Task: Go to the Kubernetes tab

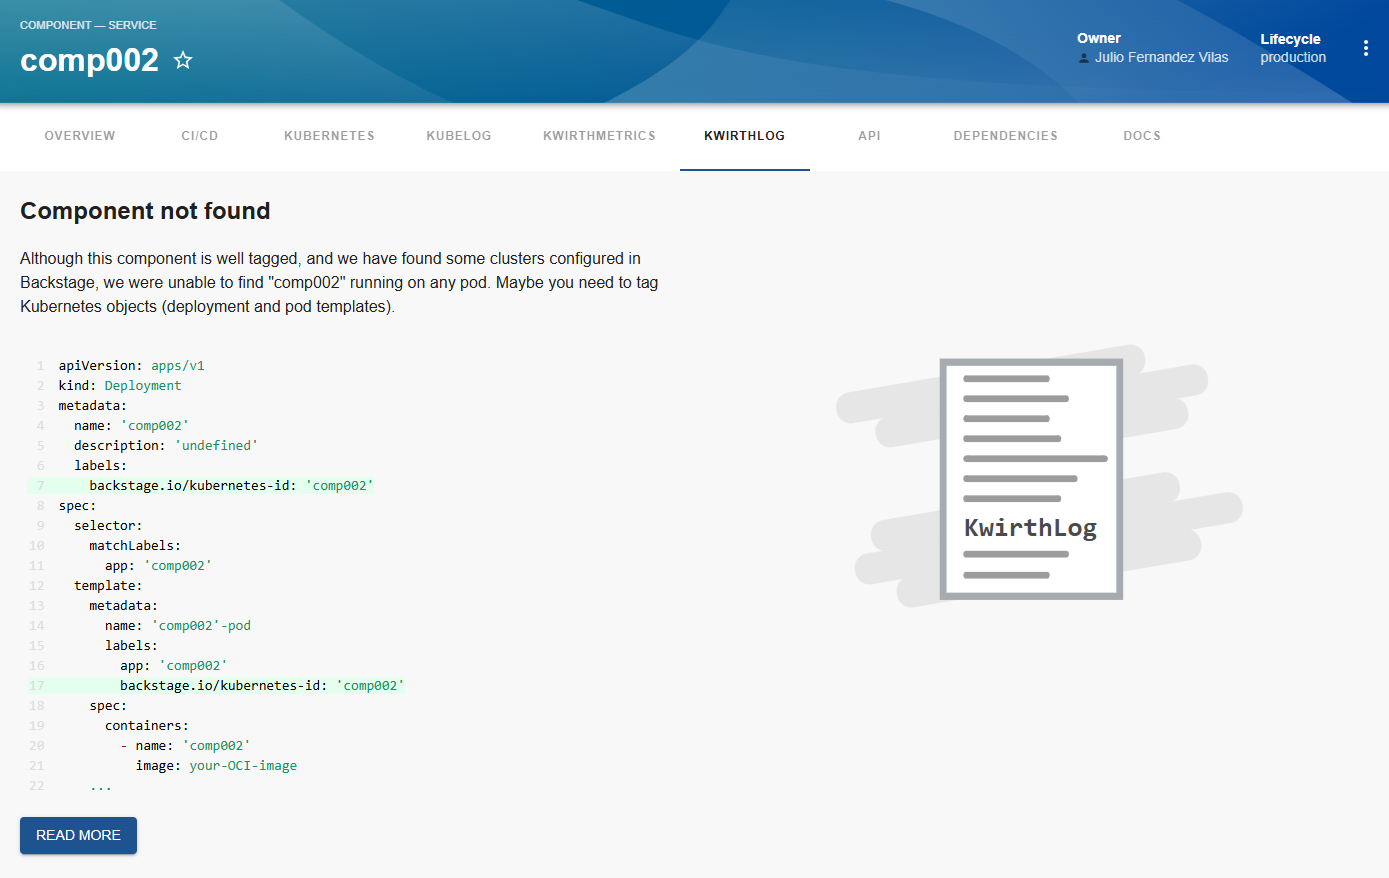Action: click(329, 136)
